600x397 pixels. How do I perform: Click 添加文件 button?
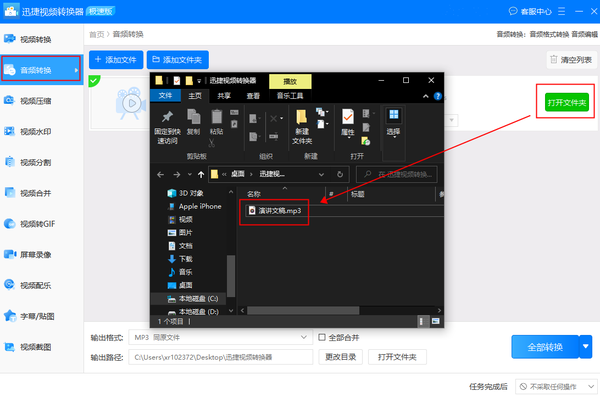[116, 60]
